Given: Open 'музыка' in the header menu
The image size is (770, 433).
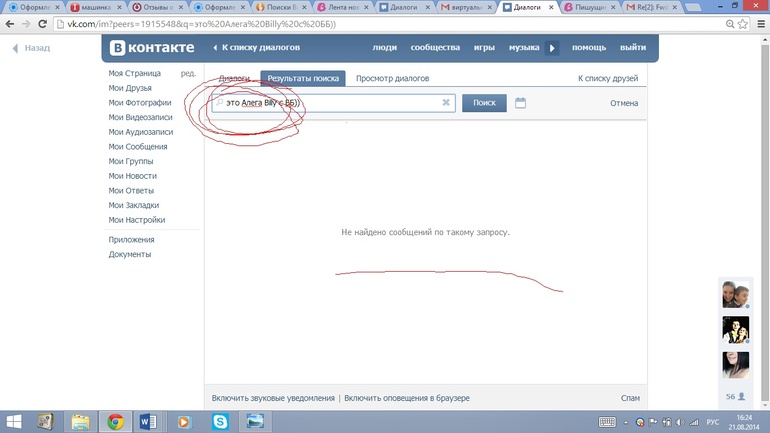Looking at the screenshot, I should pos(524,48).
